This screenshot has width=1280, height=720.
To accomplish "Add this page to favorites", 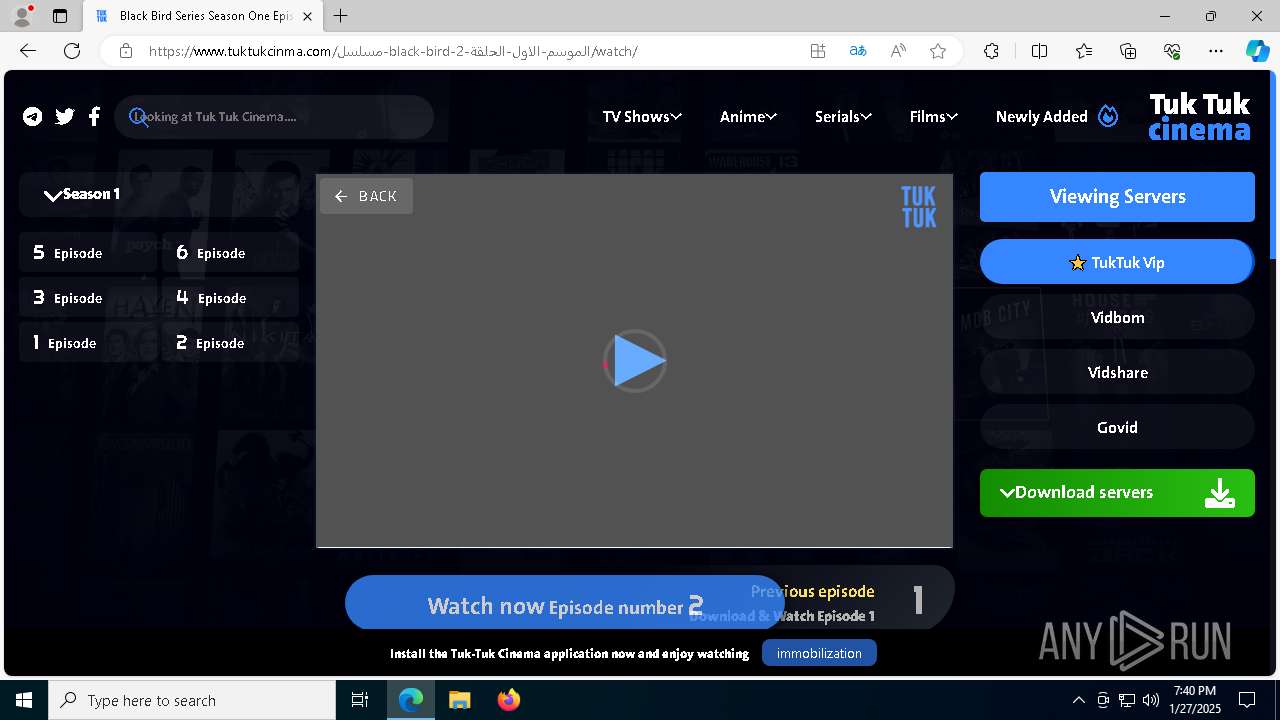I will (938, 51).
